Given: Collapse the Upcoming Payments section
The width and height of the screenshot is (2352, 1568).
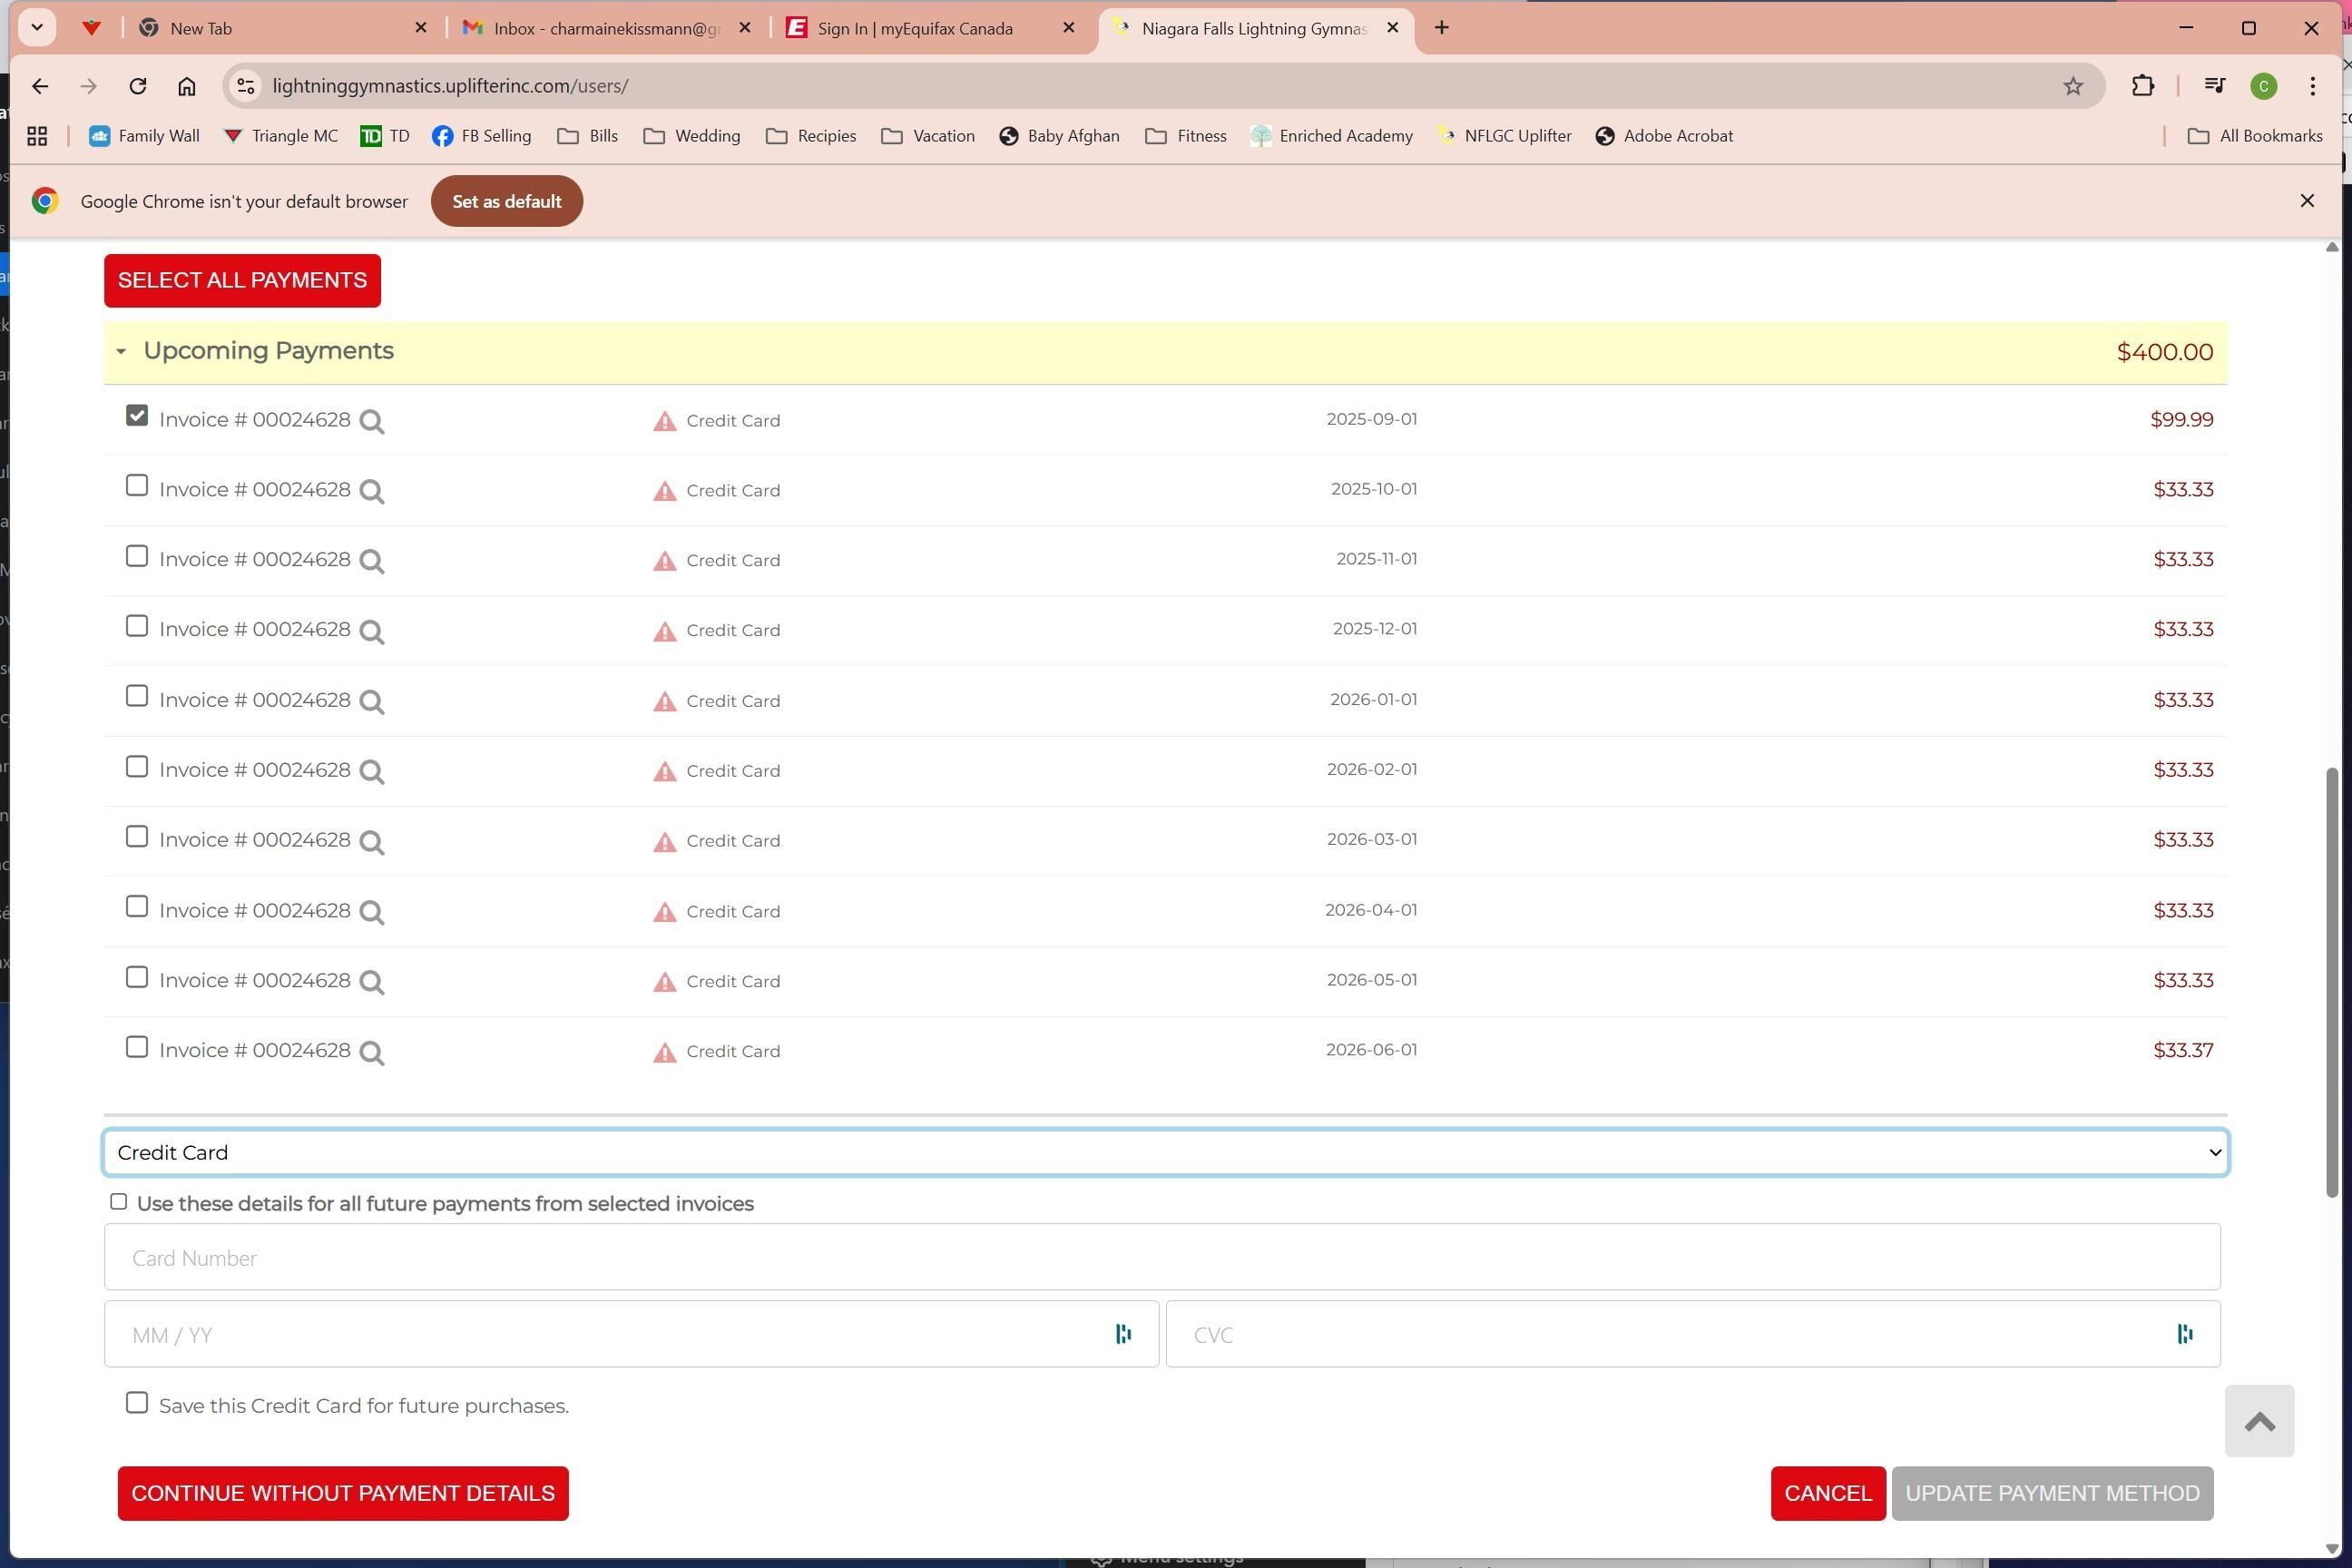Looking at the screenshot, I should pyautogui.click(x=121, y=351).
